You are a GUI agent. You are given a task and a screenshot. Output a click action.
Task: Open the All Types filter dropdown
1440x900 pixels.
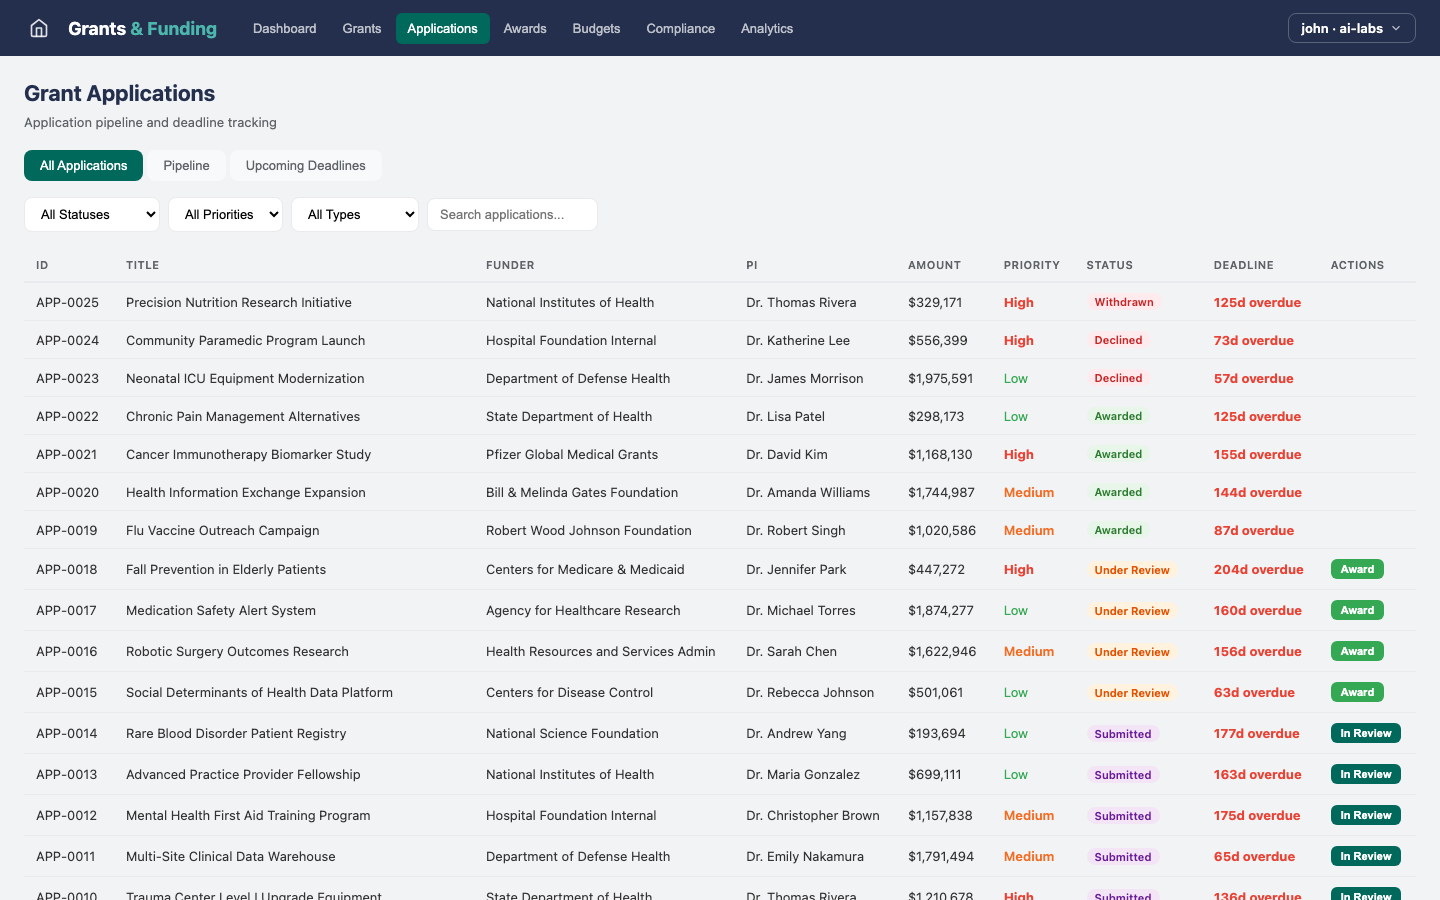354,214
